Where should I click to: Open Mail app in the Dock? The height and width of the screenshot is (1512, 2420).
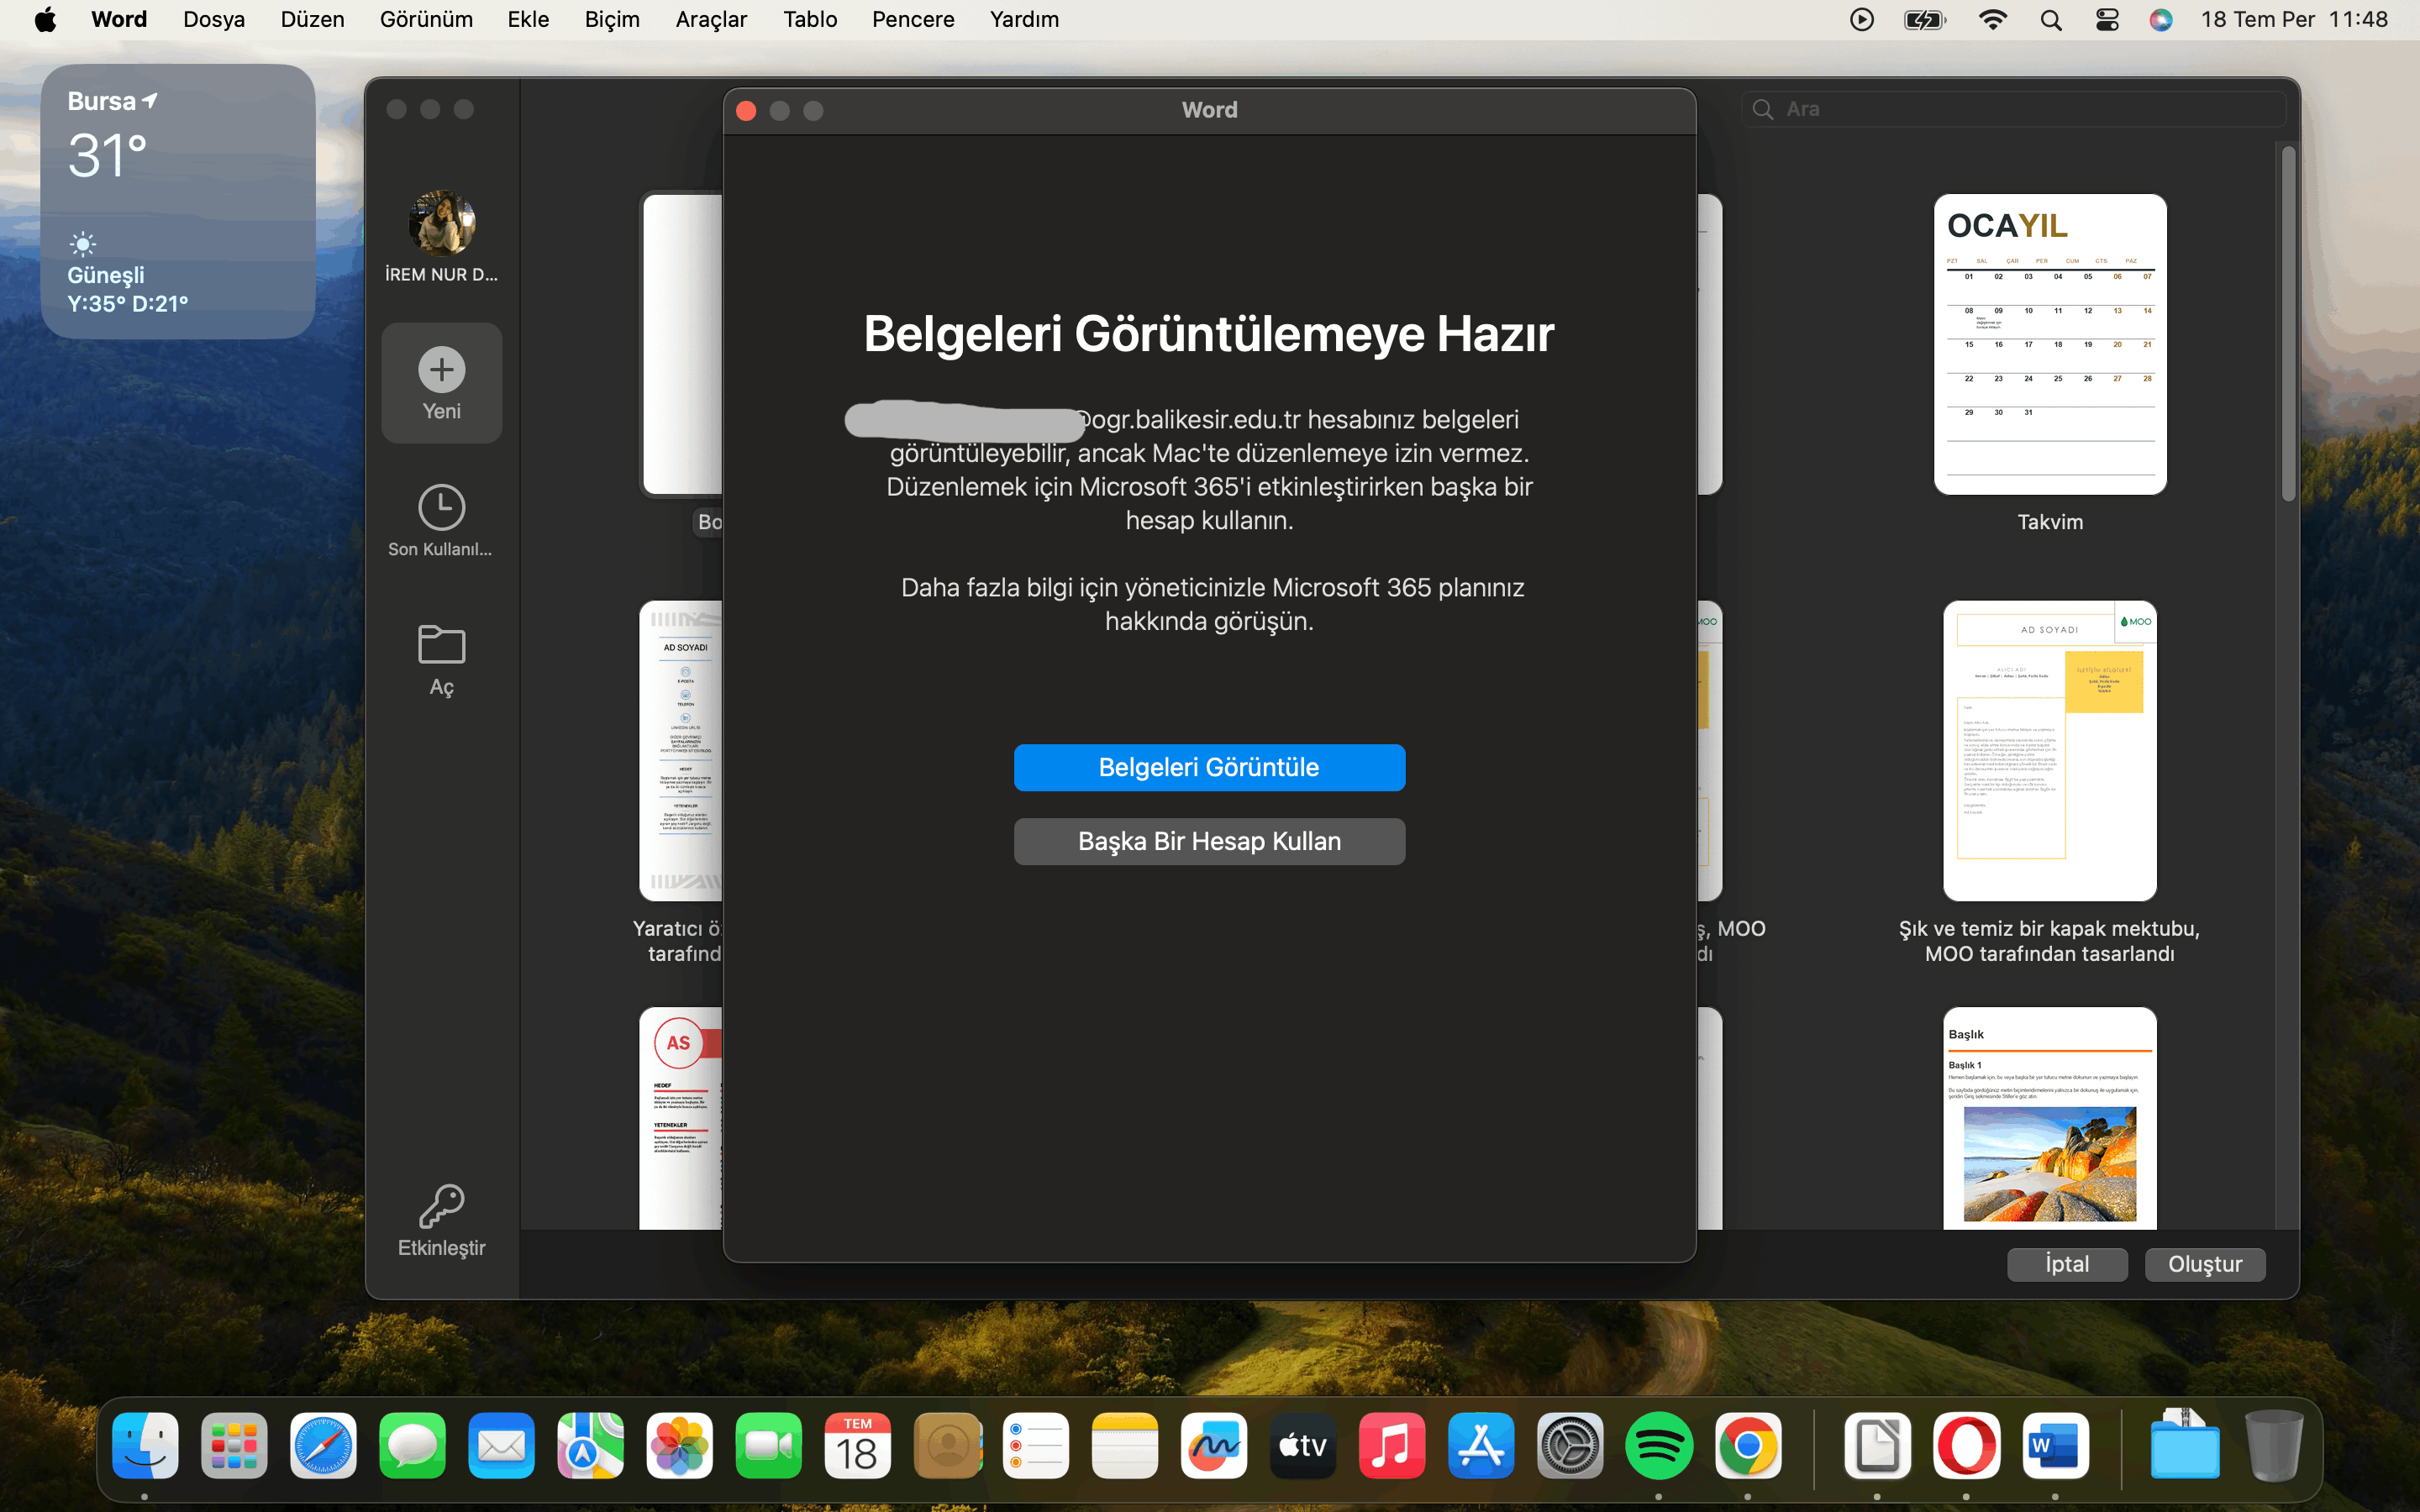[501, 1445]
